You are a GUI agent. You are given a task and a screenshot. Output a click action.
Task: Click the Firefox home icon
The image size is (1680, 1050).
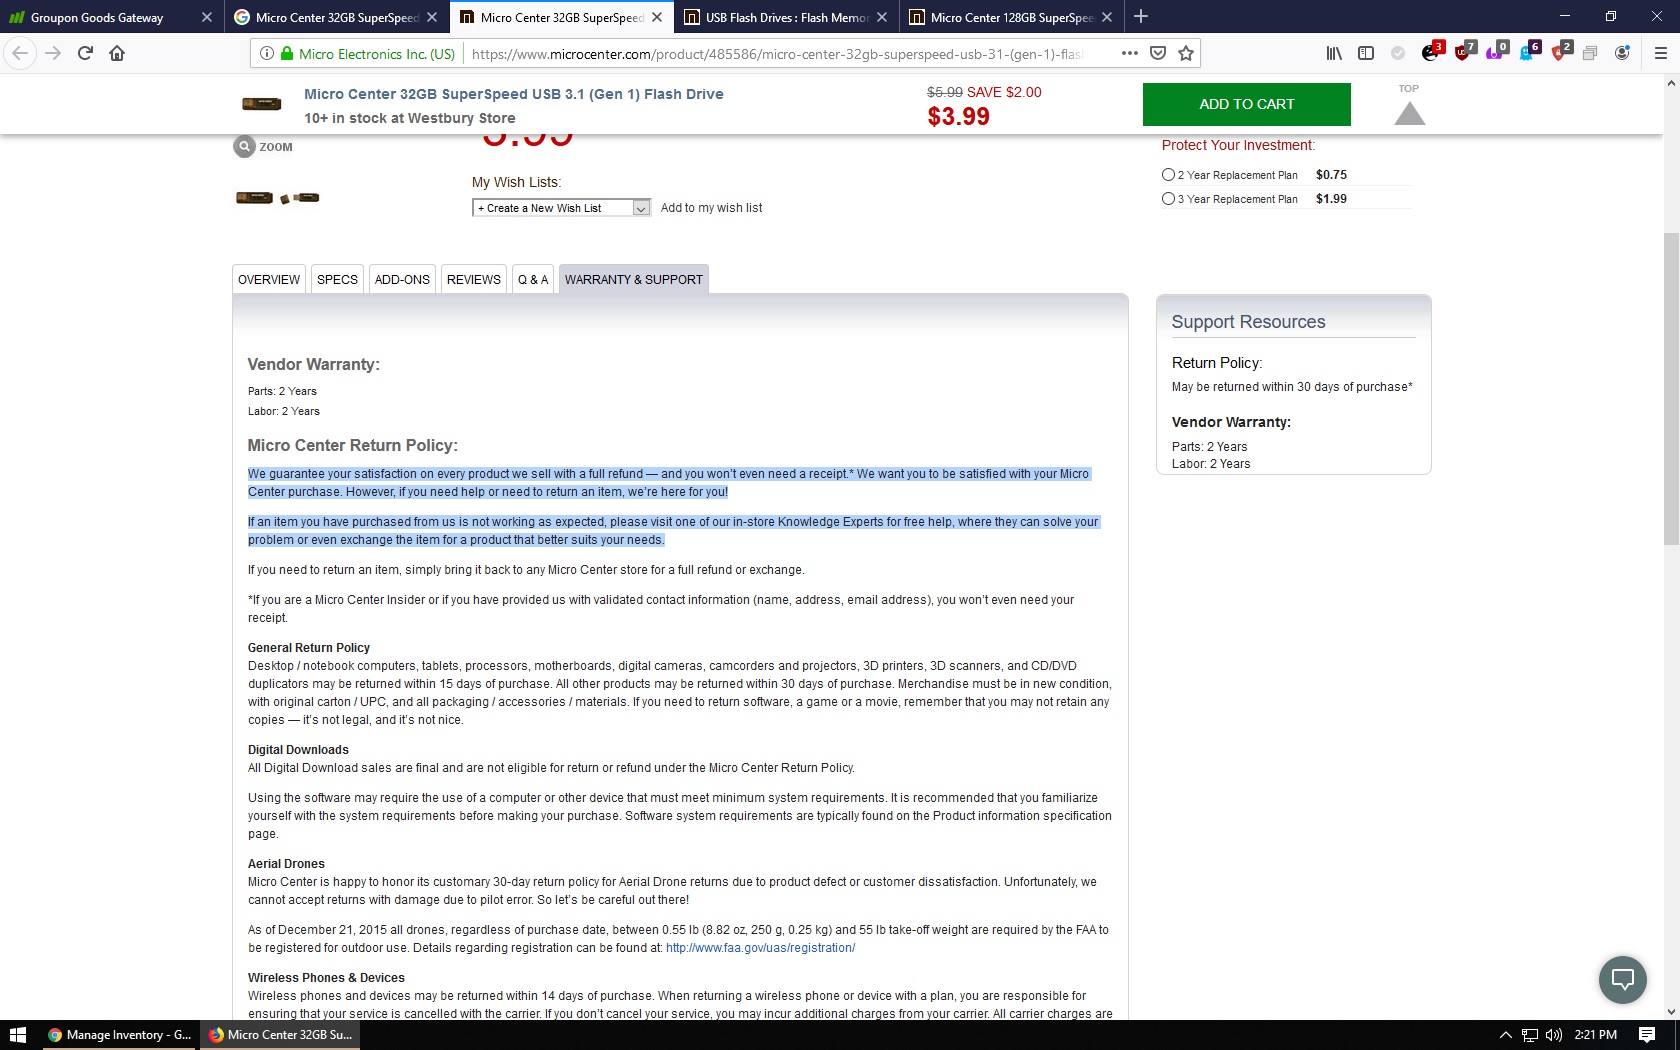117,53
